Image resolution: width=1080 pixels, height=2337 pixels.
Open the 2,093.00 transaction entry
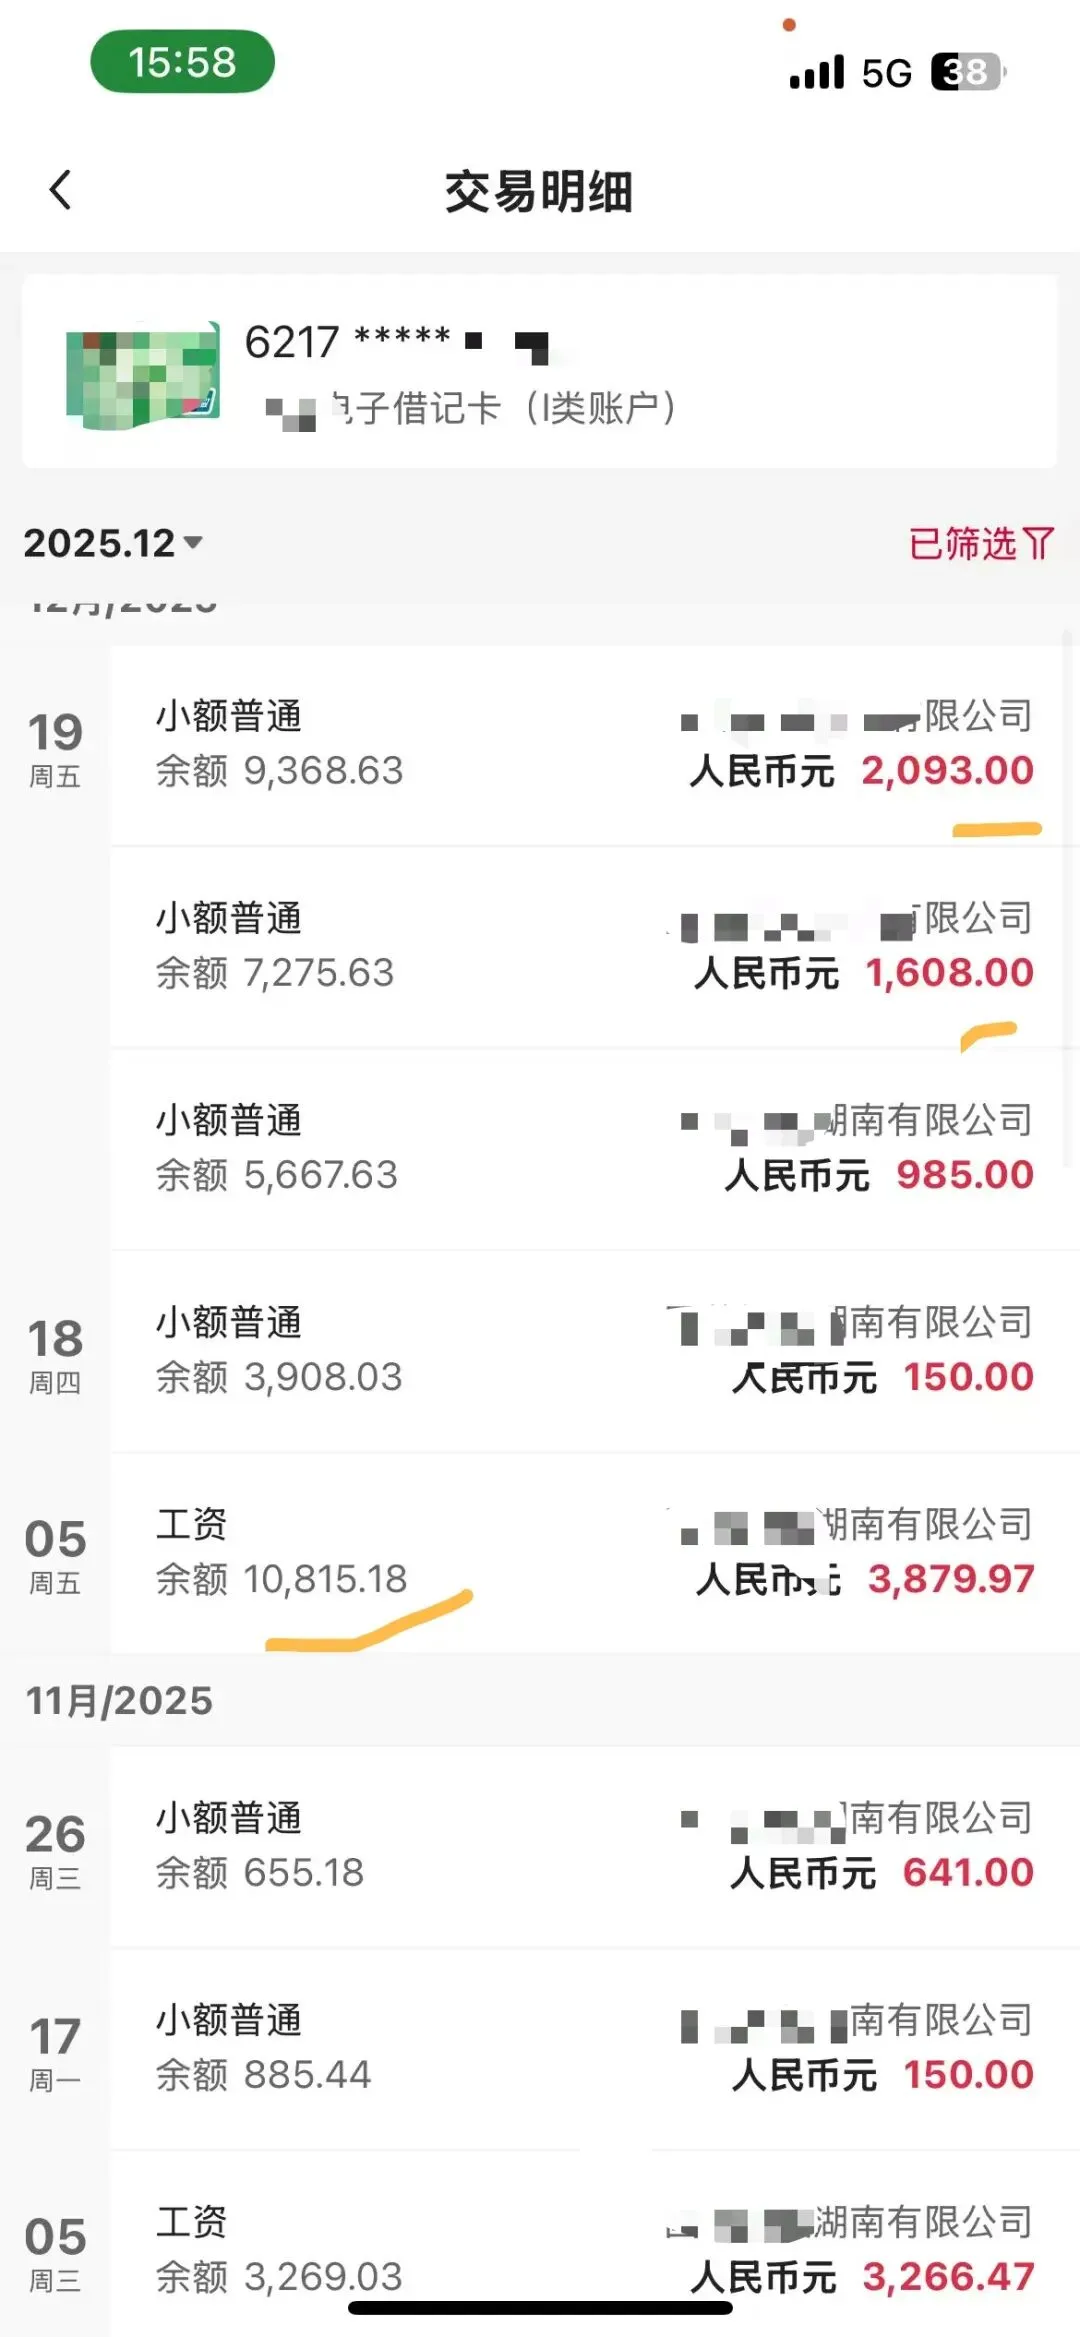[594, 744]
